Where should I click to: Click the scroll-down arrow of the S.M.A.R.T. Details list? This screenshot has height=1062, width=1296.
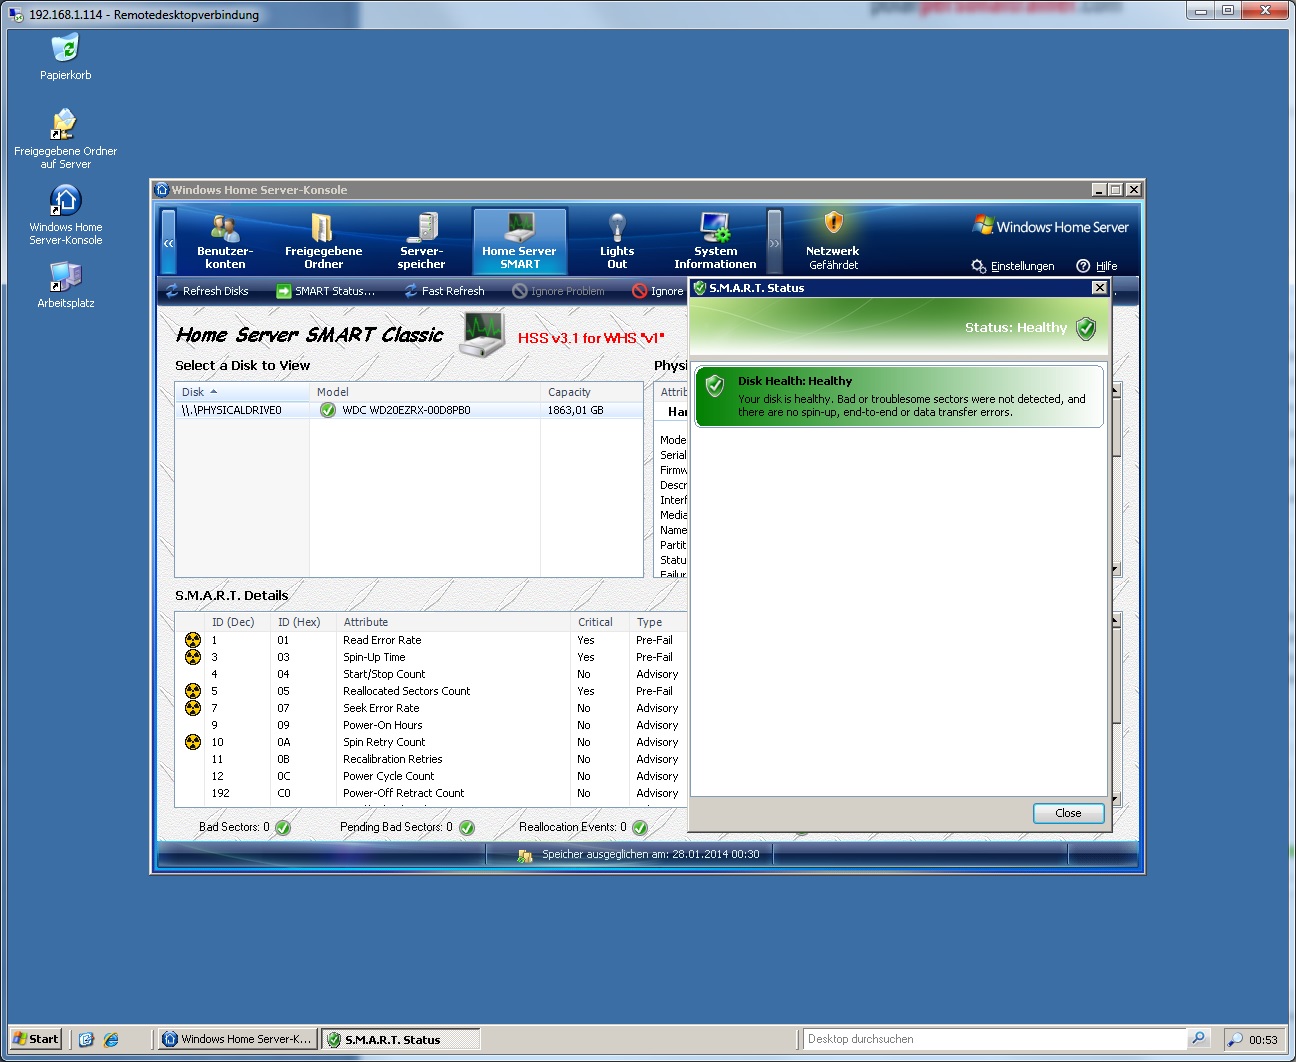point(1116,799)
